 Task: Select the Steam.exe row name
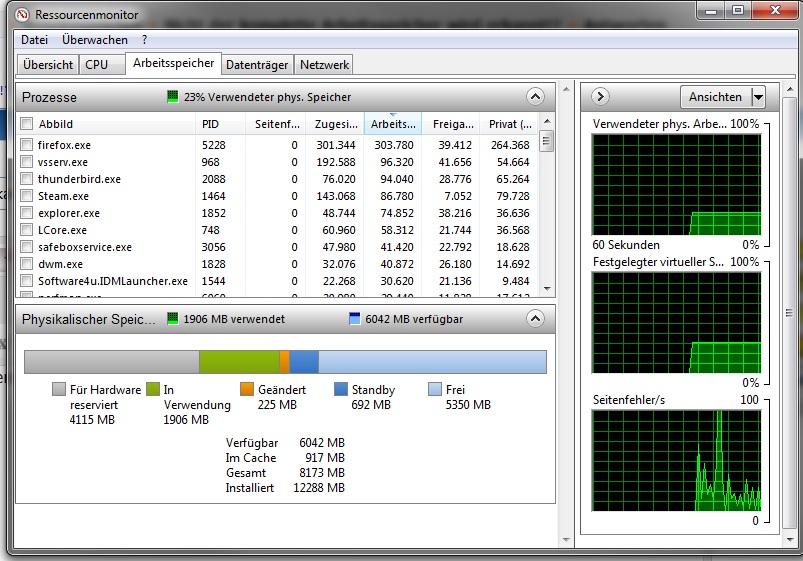[x=63, y=196]
